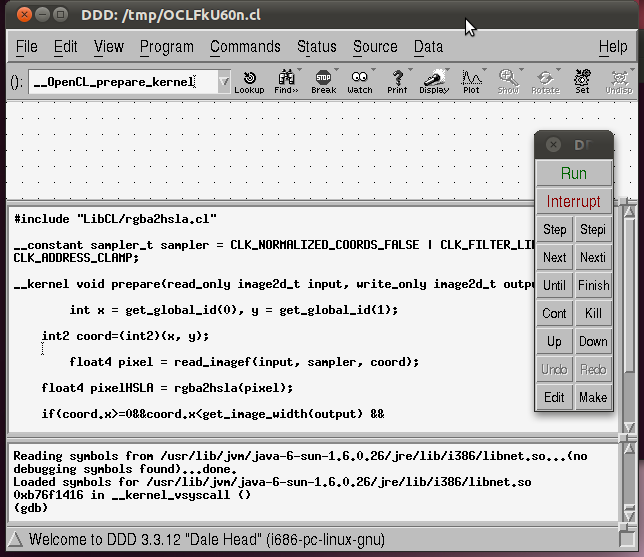Expand the Show options dropdown arrow
This screenshot has width=644, height=557.
tap(521, 69)
